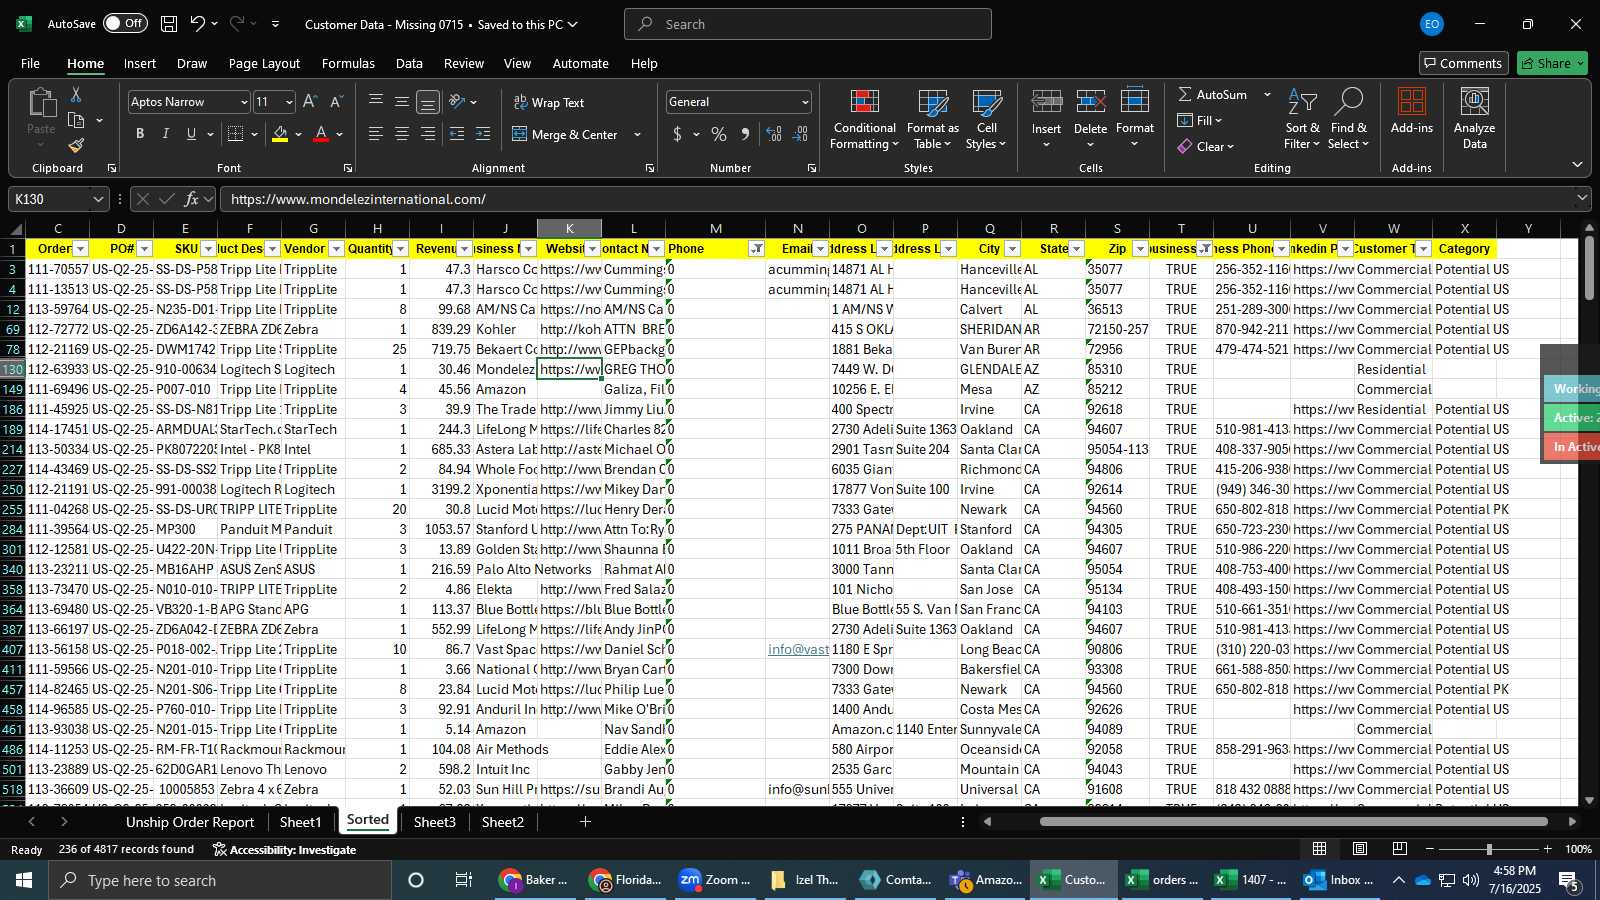The height and width of the screenshot is (900, 1600).
Task: Expand number format General dropdown
Action: pos(804,102)
